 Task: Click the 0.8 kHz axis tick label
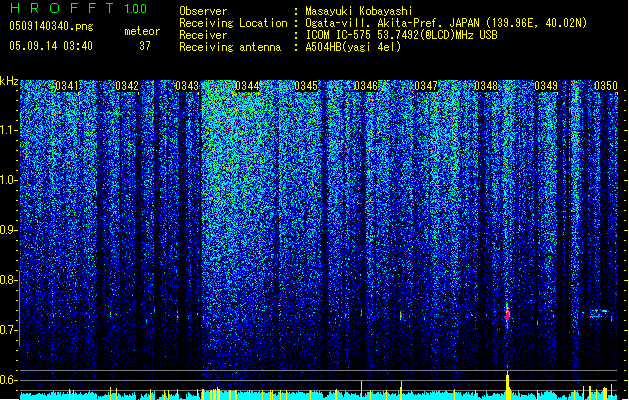(x=9, y=280)
